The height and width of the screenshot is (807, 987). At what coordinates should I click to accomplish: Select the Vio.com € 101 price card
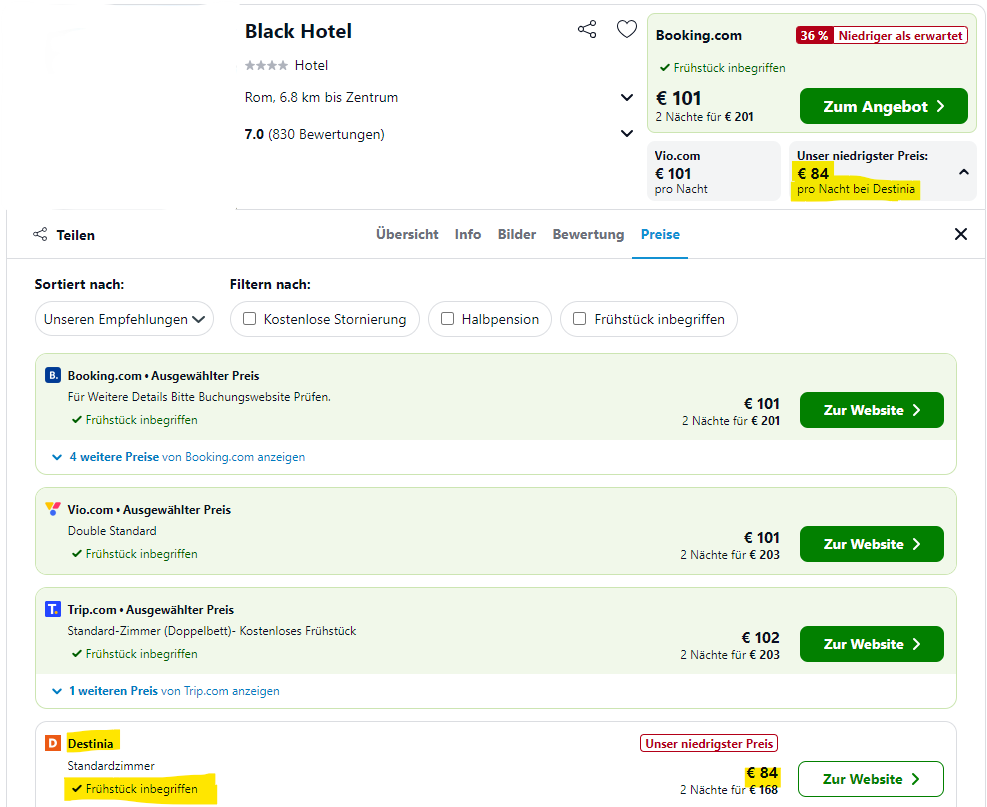click(x=714, y=171)
